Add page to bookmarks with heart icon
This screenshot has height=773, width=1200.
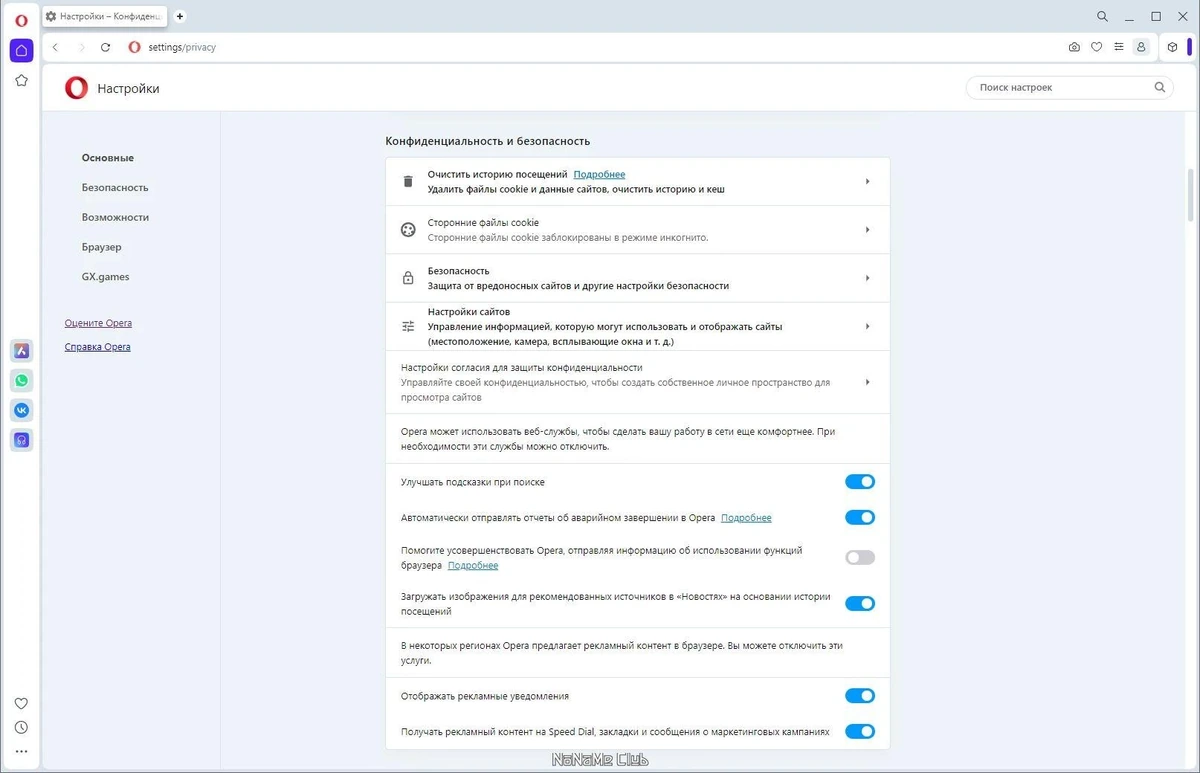click(1096, 47)
